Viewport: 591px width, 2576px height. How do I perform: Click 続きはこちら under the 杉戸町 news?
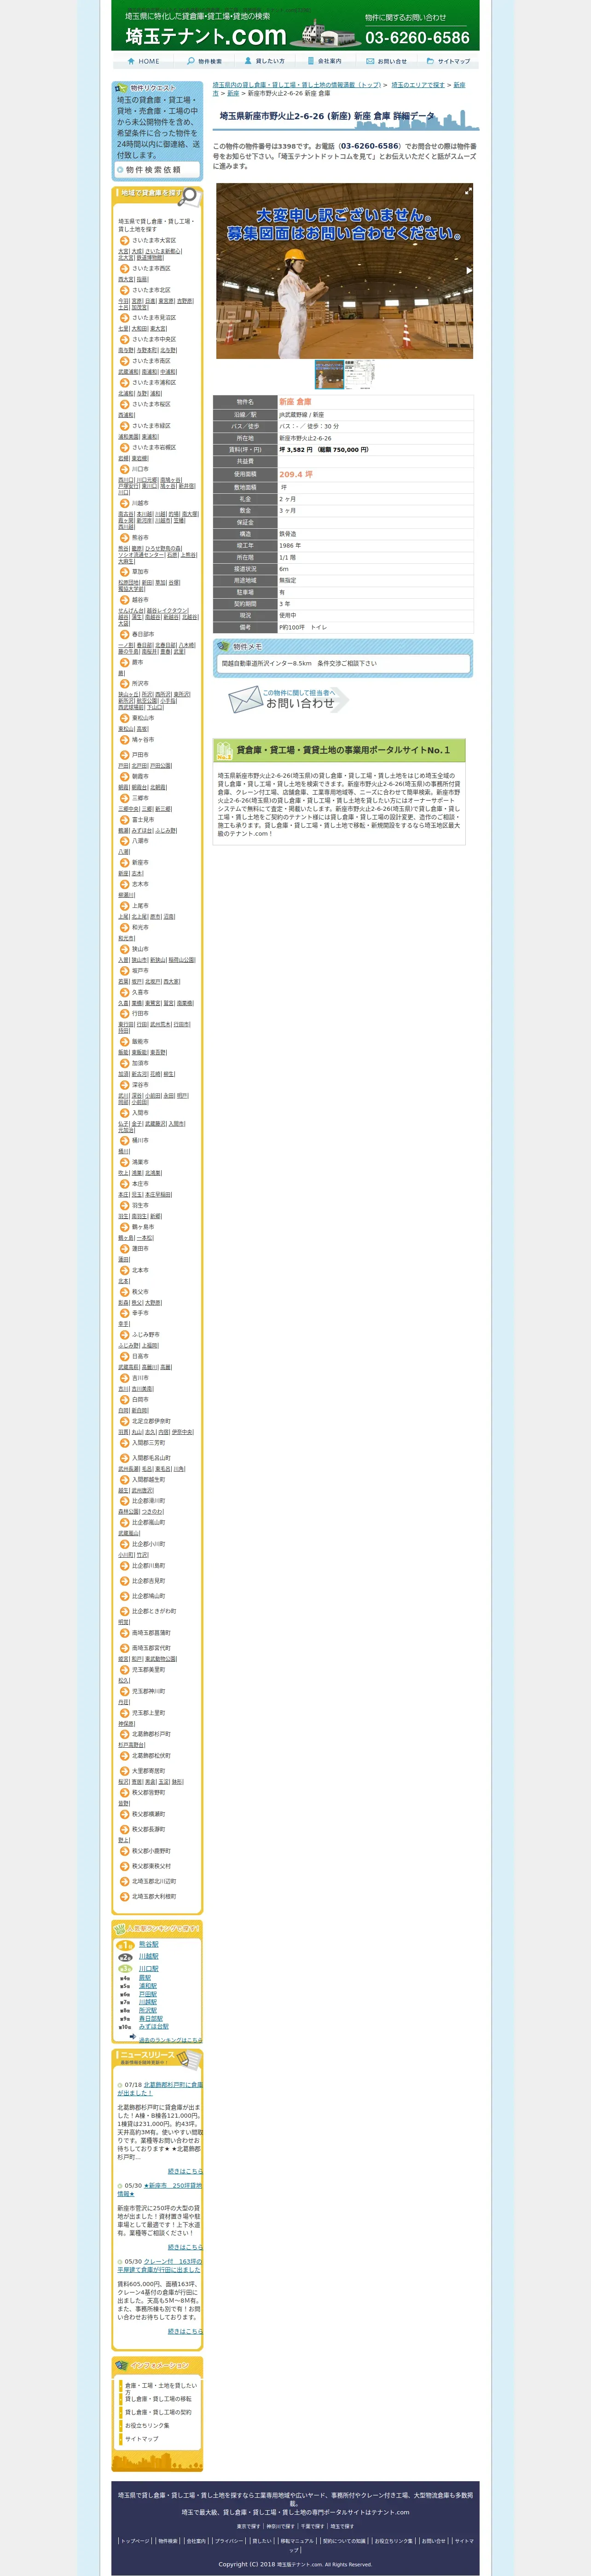[x=185, y=2172]
